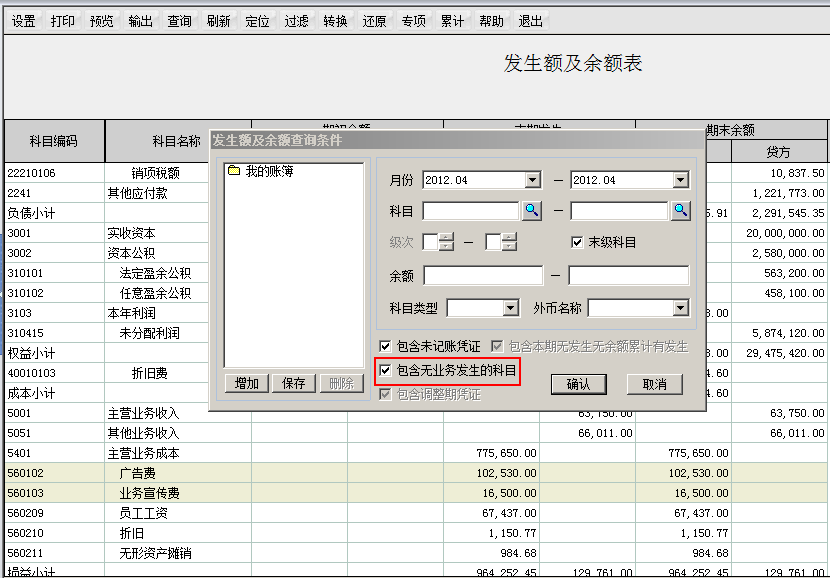Click 退出 in the toolbar
The image size is (830, 578).
(x=531, y=21)
